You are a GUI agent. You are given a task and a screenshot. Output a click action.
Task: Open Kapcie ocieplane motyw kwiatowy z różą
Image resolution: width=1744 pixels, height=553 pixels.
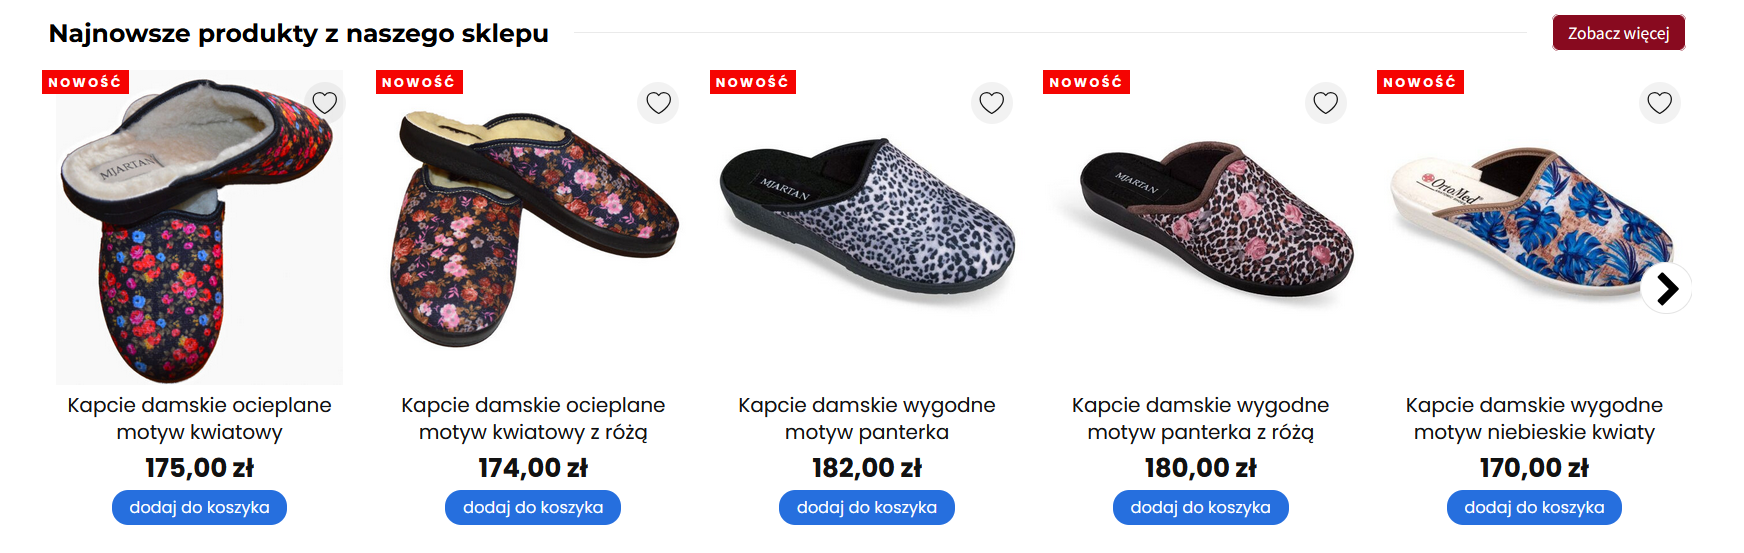coord(533,419)
